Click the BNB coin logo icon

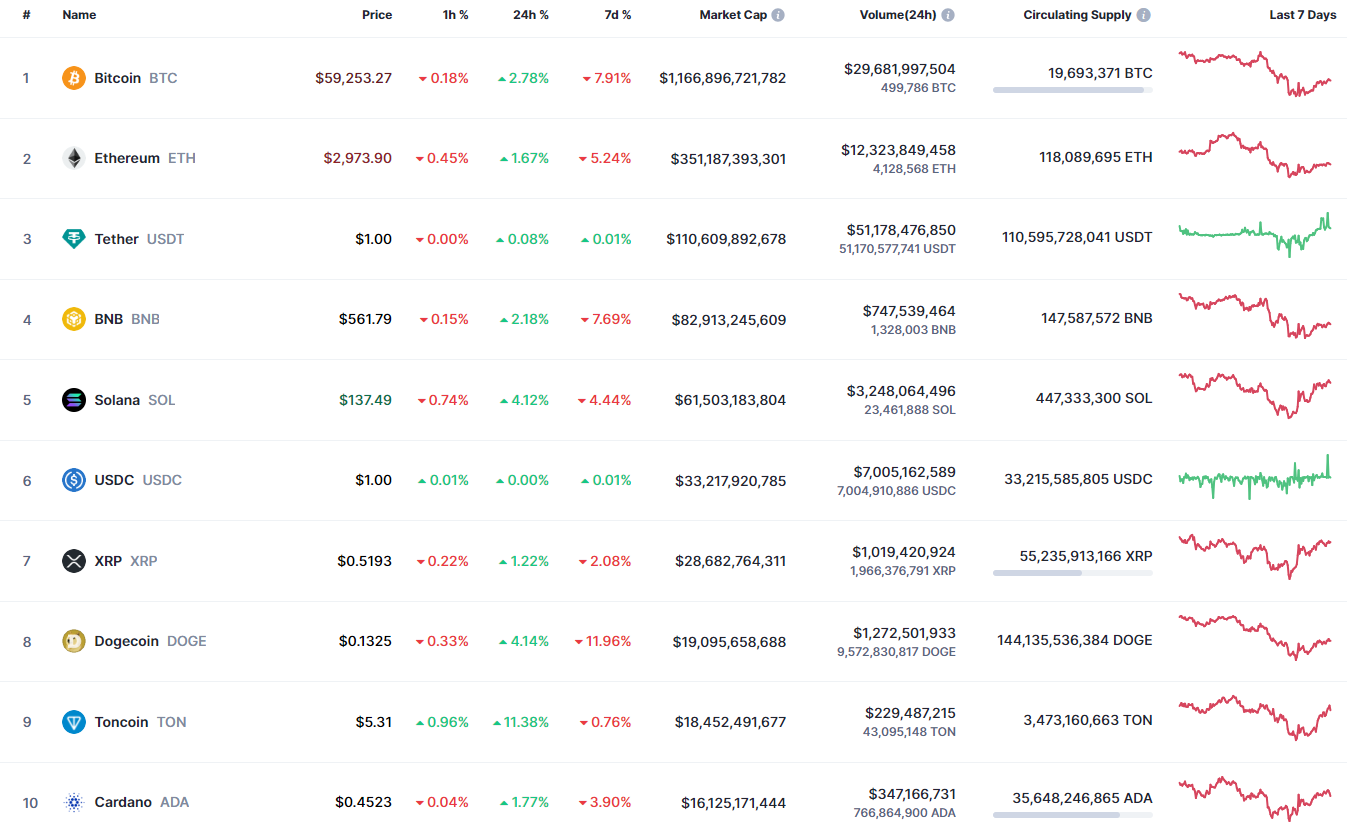[x=74, y=319]
